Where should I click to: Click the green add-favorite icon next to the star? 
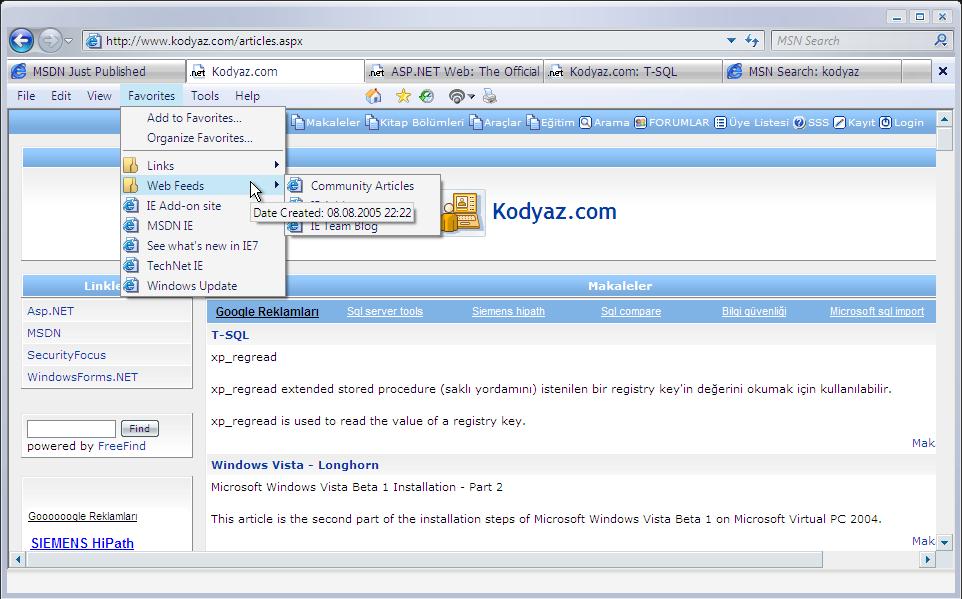pos(427,96)
